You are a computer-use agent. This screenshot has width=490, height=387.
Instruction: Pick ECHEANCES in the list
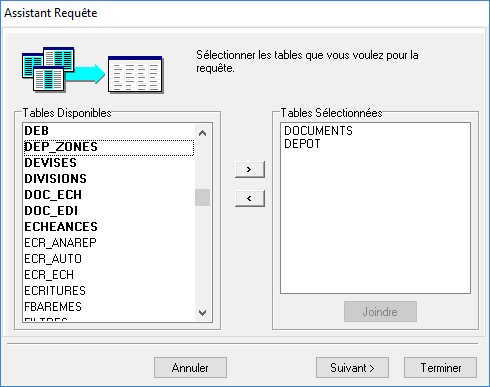click(x=109, y=227)
